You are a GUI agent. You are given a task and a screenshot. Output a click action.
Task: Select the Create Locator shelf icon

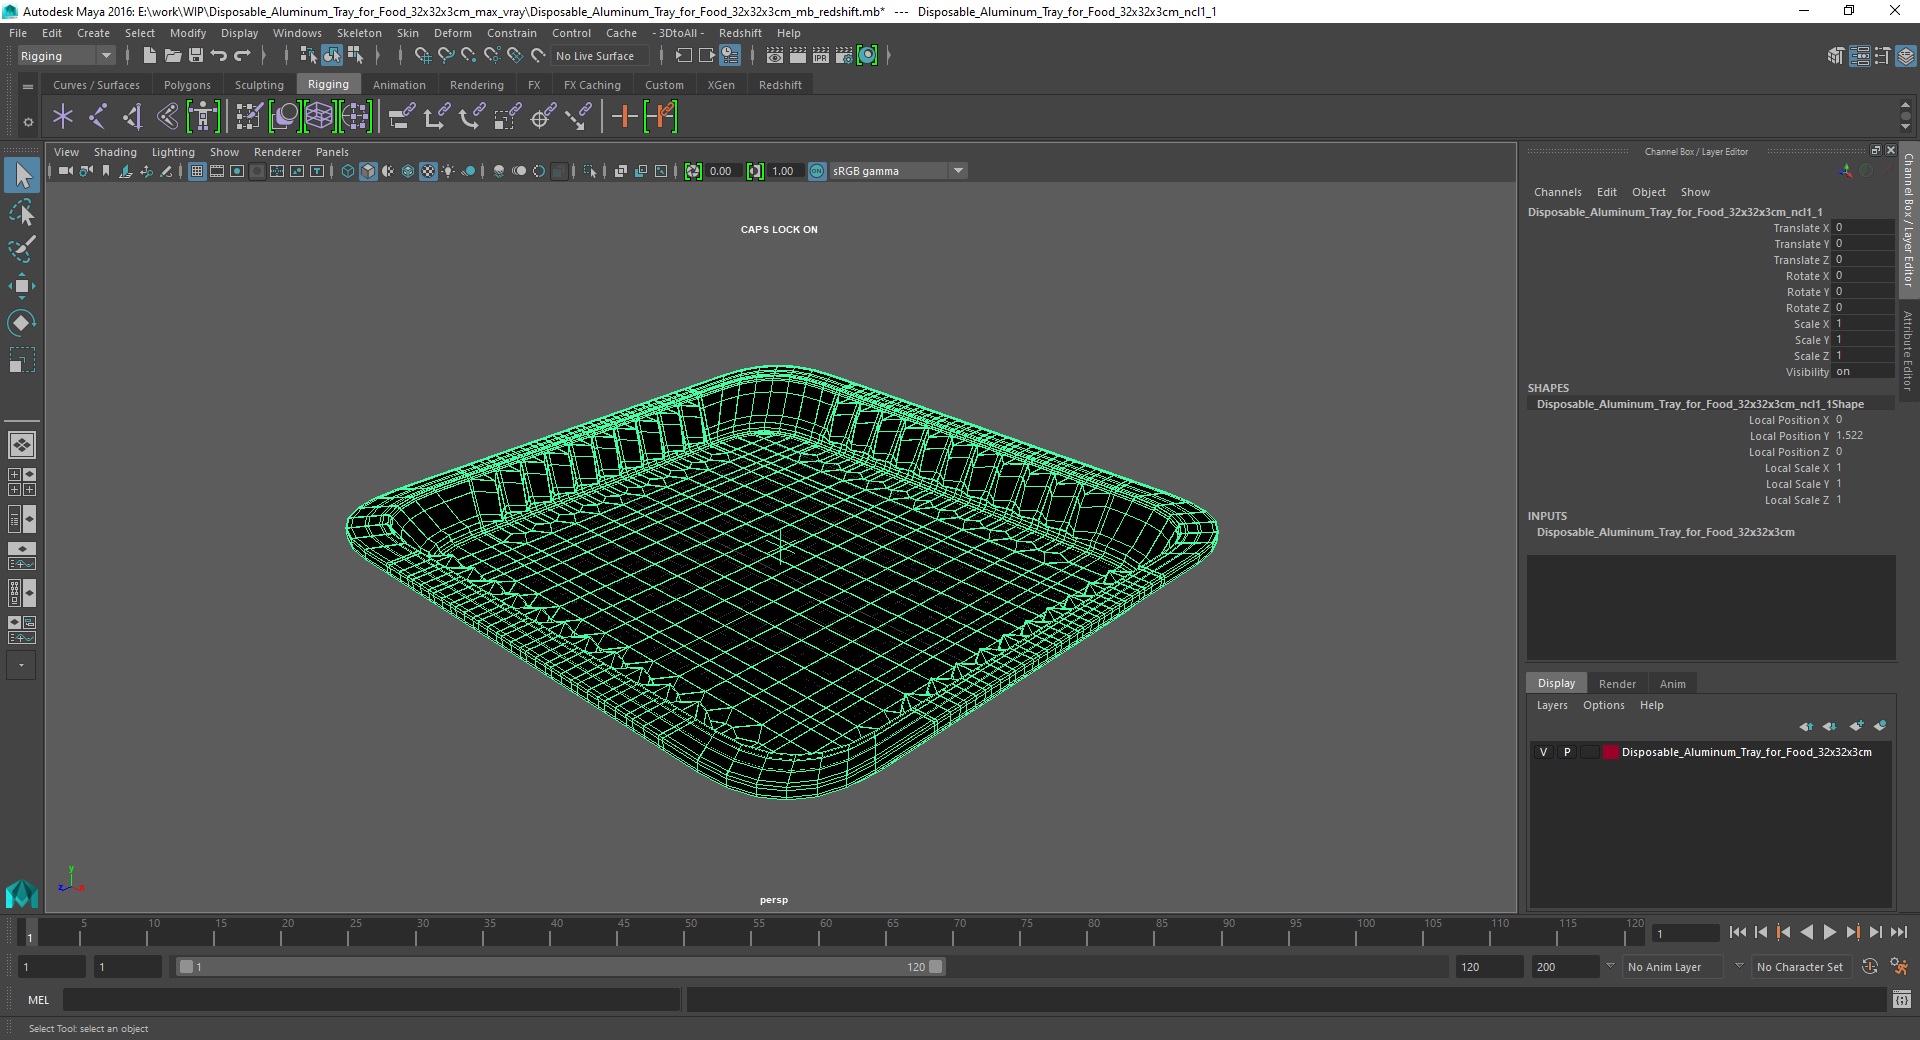(63, 117)
